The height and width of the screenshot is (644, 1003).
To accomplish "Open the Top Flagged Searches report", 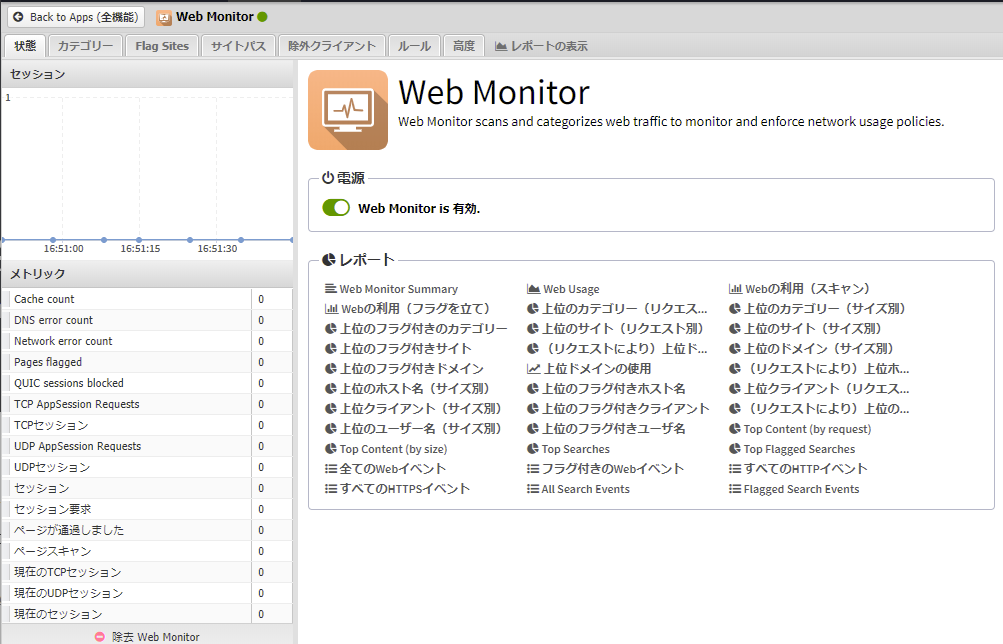I will coord(799,449).
